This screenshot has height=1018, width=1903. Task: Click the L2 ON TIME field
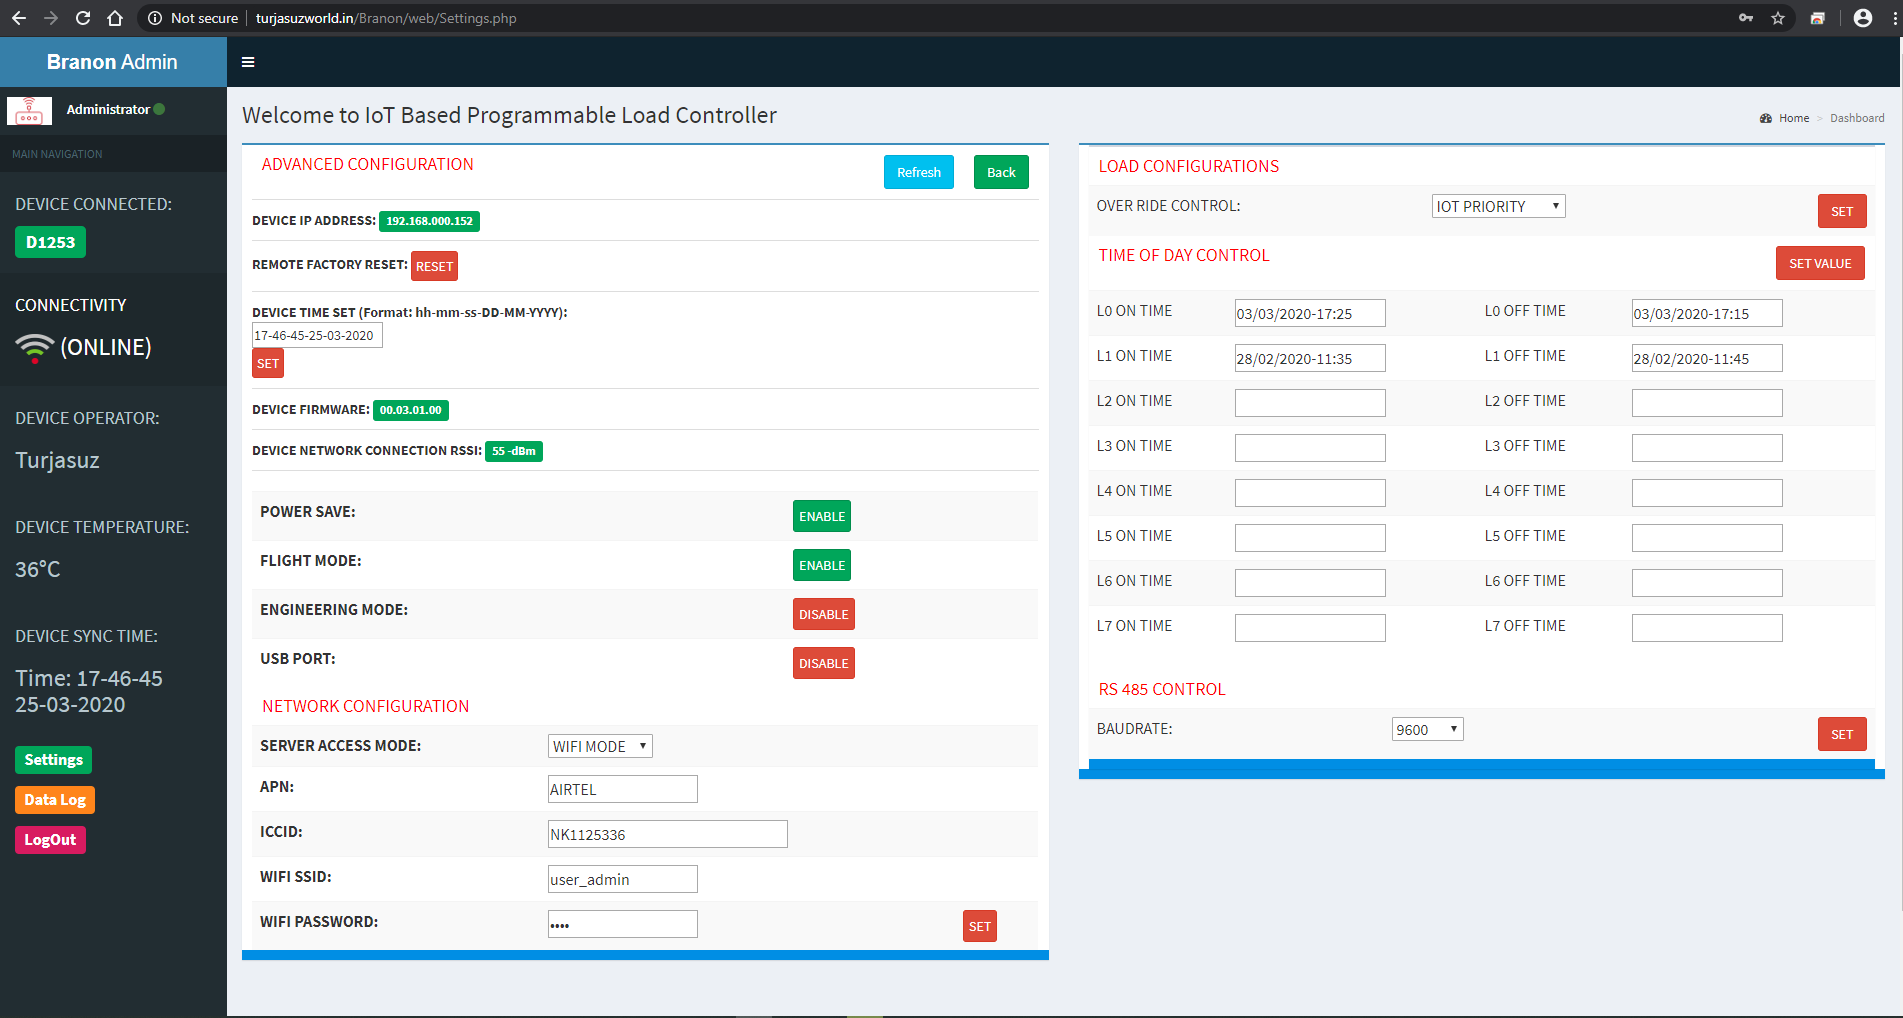[x=1310, y=403]
